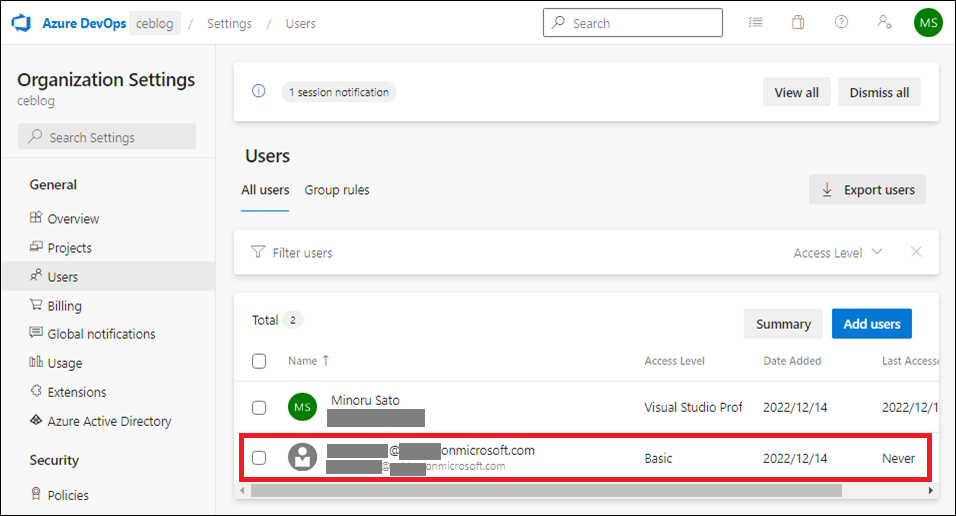Click the horizontal scrollbar thumb under table
The width and height of the screenshot is (956, 516).
[x=546, y=490]
